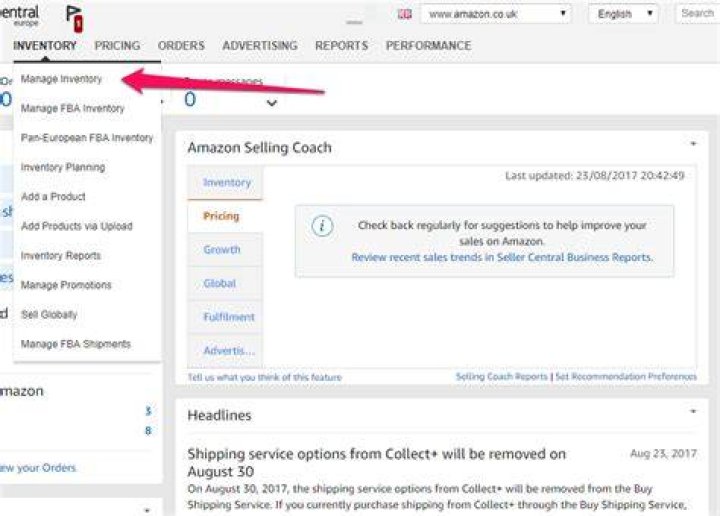Switch to the Advertis... coach tab
This screenshot has width=720, height=516.
225,351
